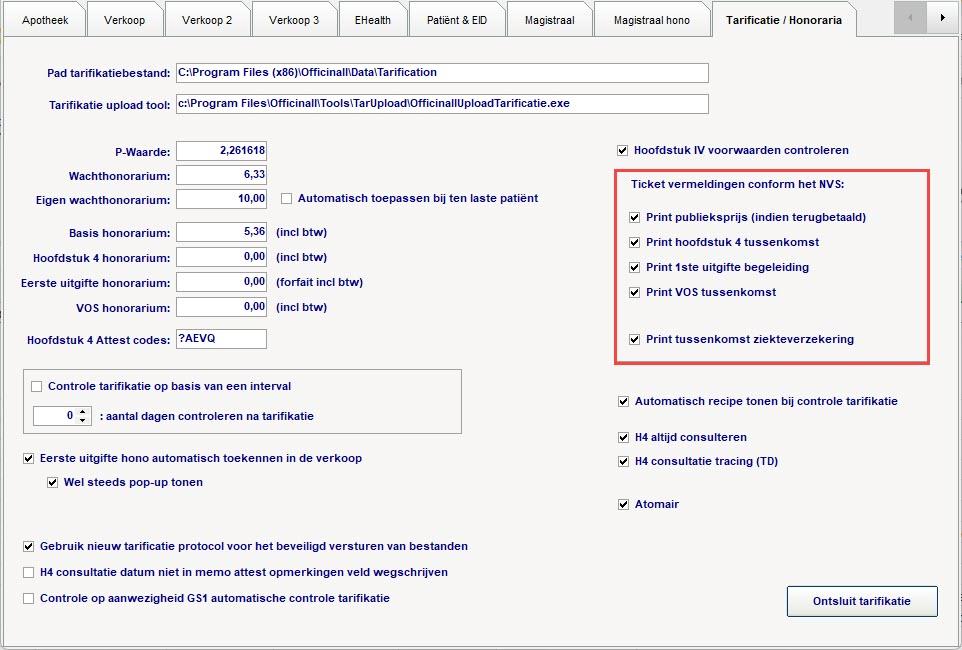Toggle Controle tarifikatie op basis van een interval
This screenshot has height=650, width=962.
click(x=37, y=386)
